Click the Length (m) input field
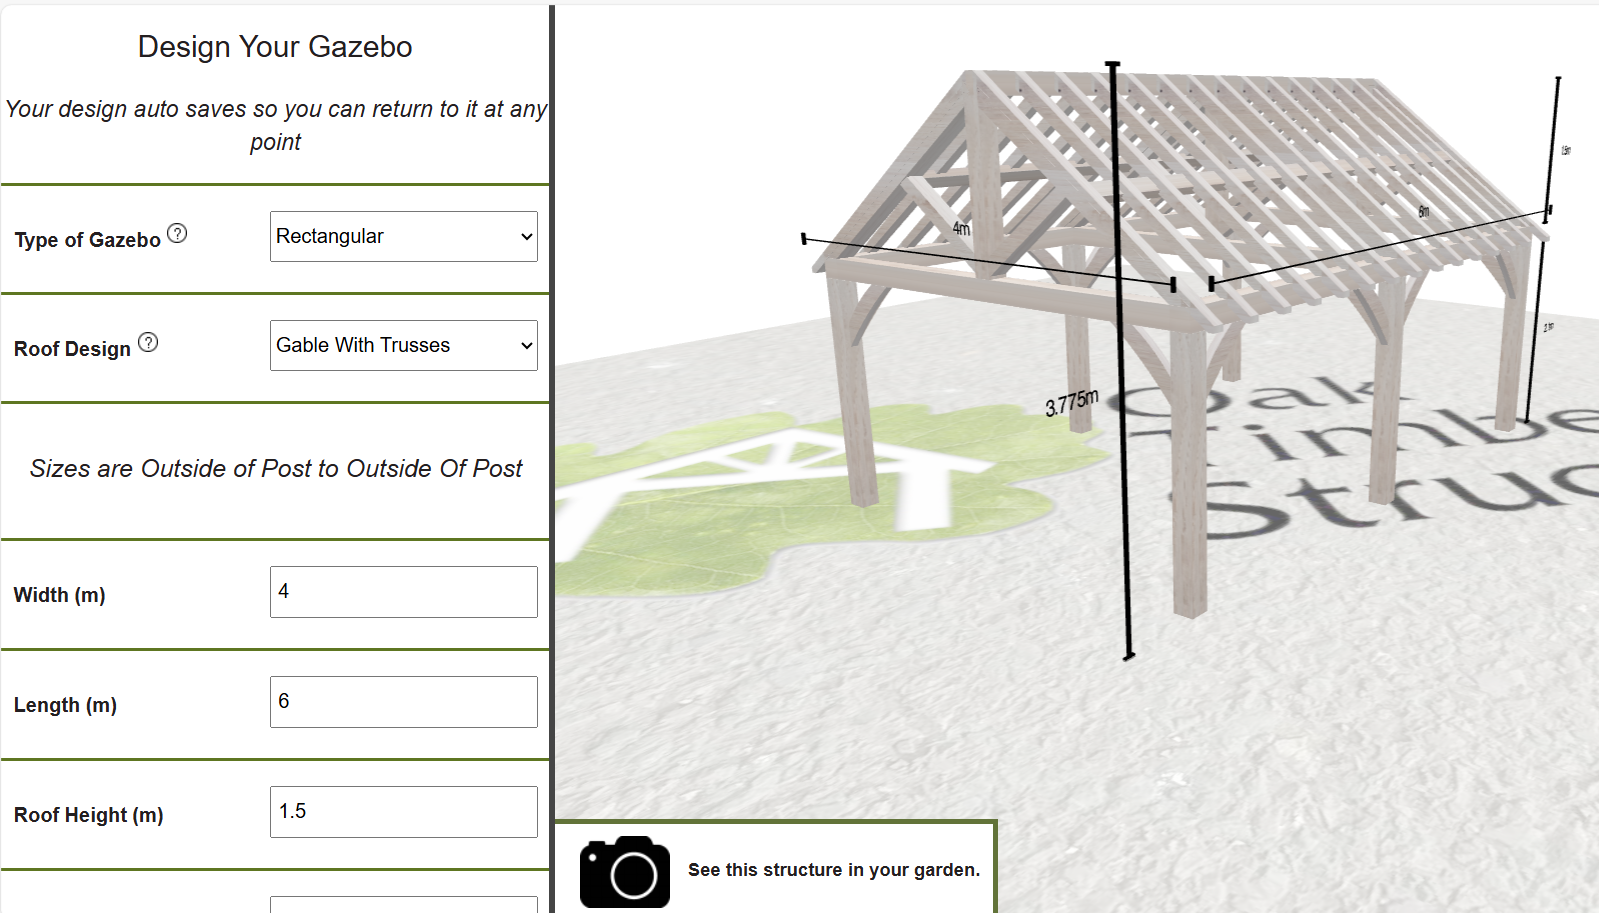 pyautogui.click(x=404, y=702)
